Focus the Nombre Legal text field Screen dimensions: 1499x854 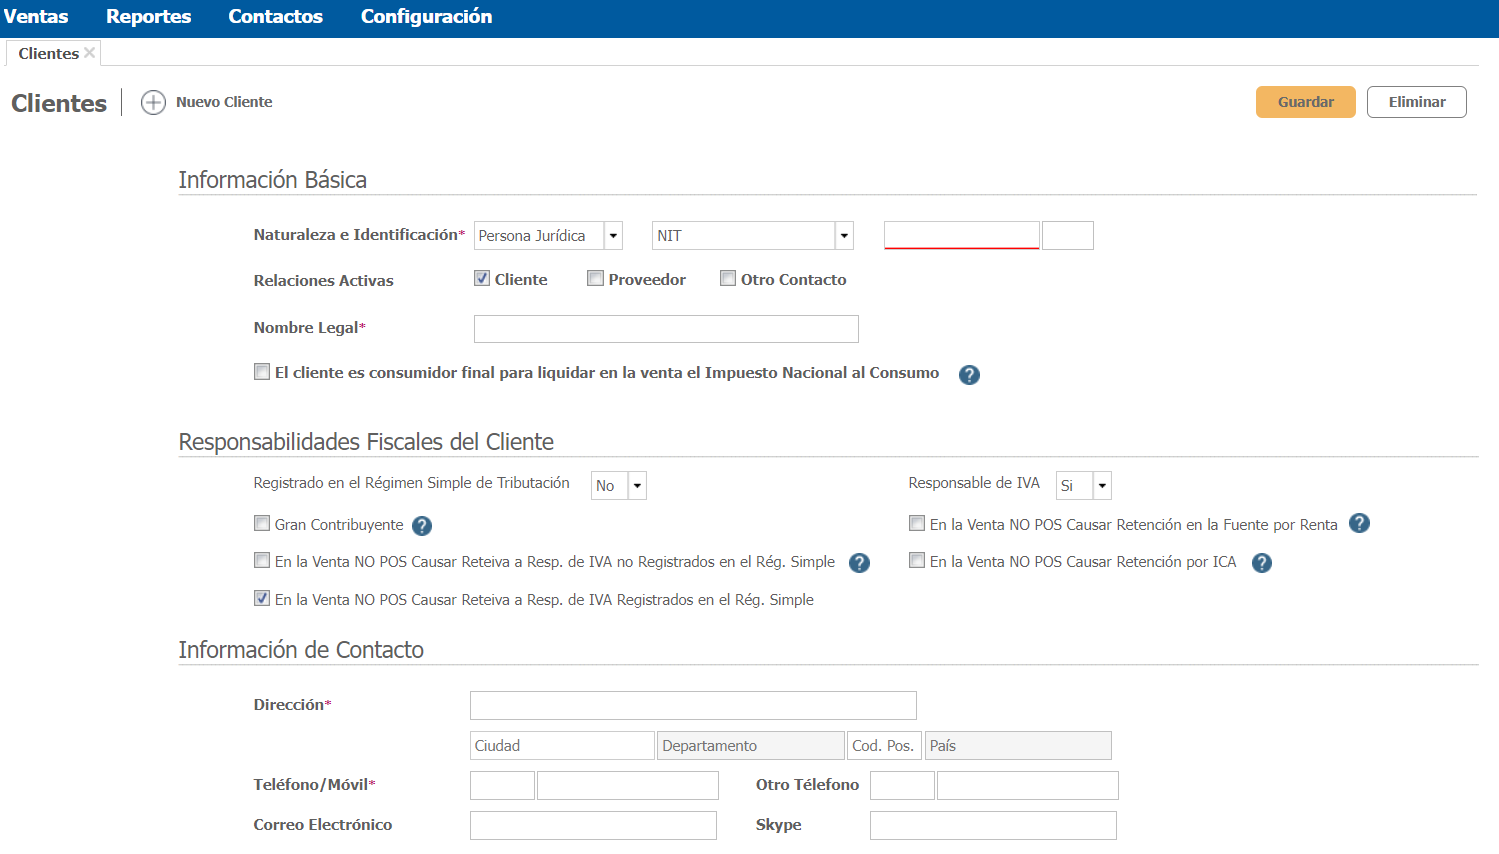coord(666,329)
